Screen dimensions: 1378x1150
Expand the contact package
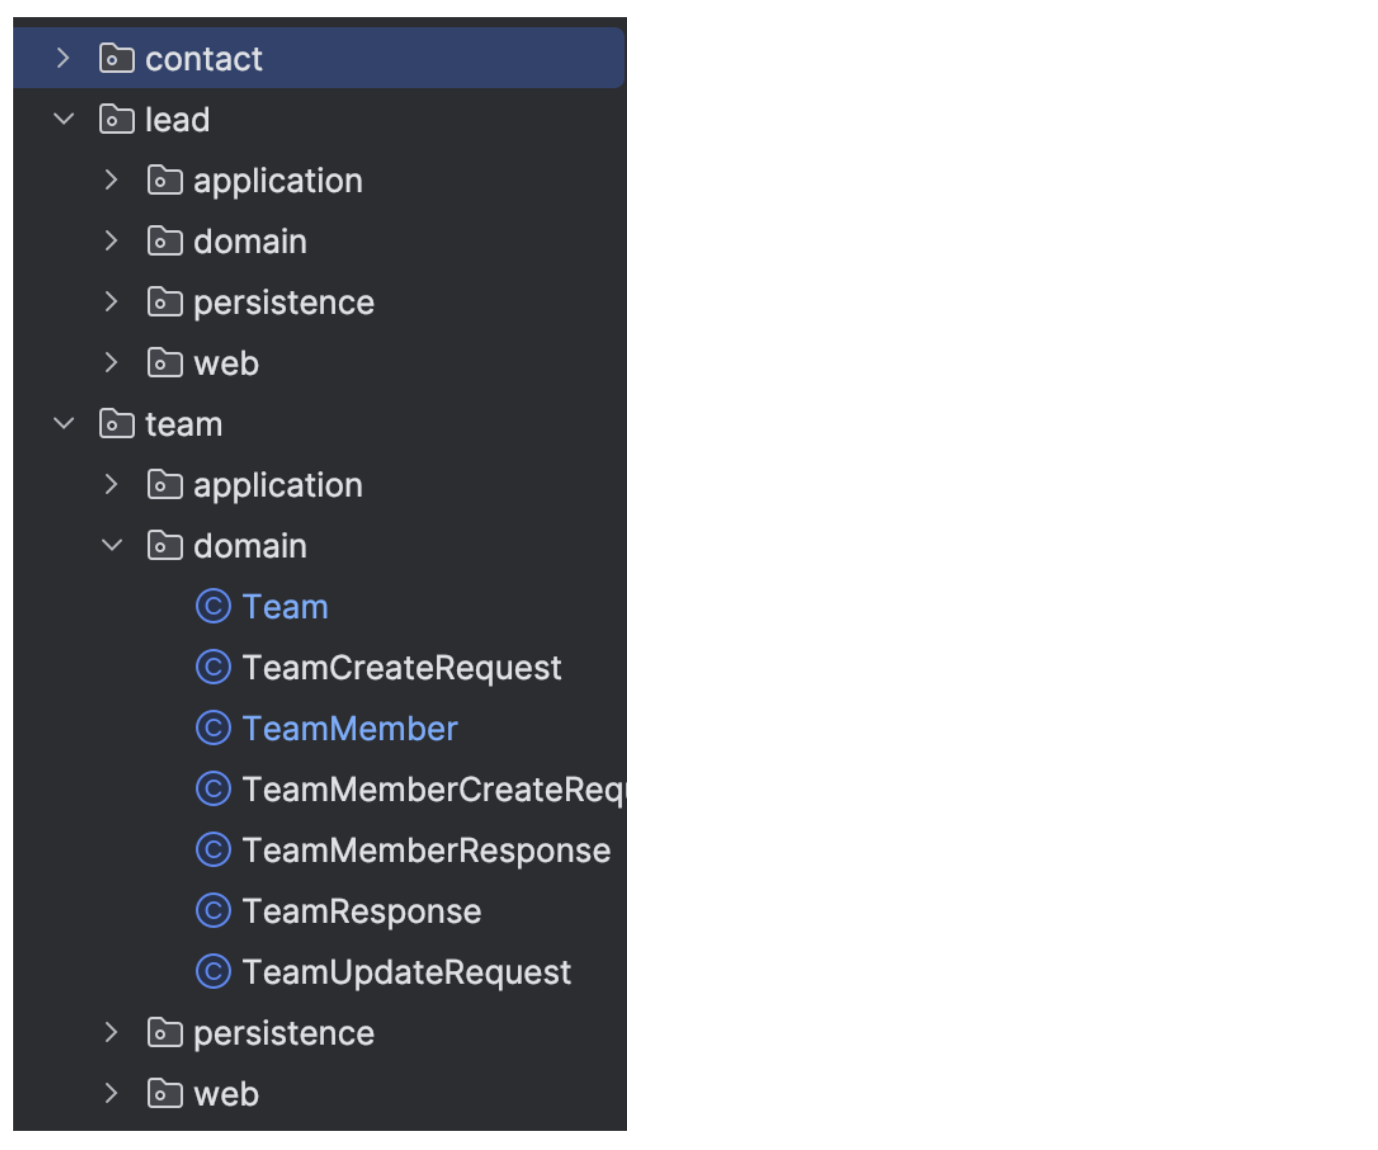[x=63, y=59]
